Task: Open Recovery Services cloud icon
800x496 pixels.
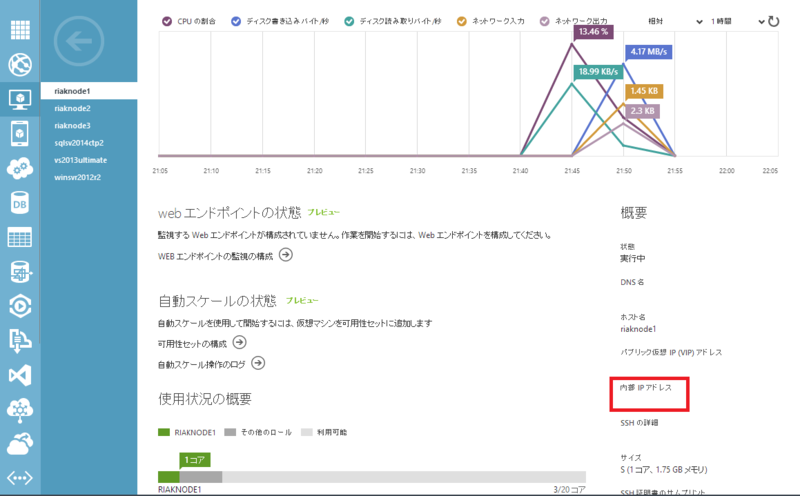Action: coord(20,444)
